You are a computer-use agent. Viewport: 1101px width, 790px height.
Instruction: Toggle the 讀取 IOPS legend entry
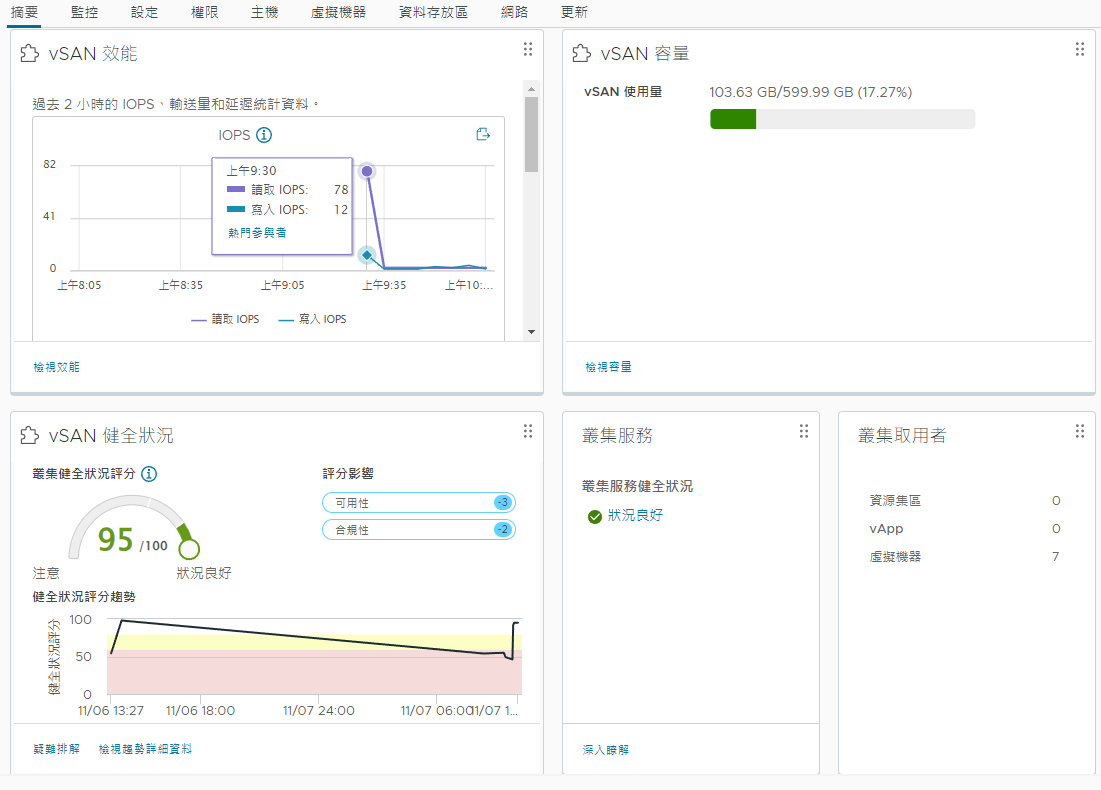[225, 319]
